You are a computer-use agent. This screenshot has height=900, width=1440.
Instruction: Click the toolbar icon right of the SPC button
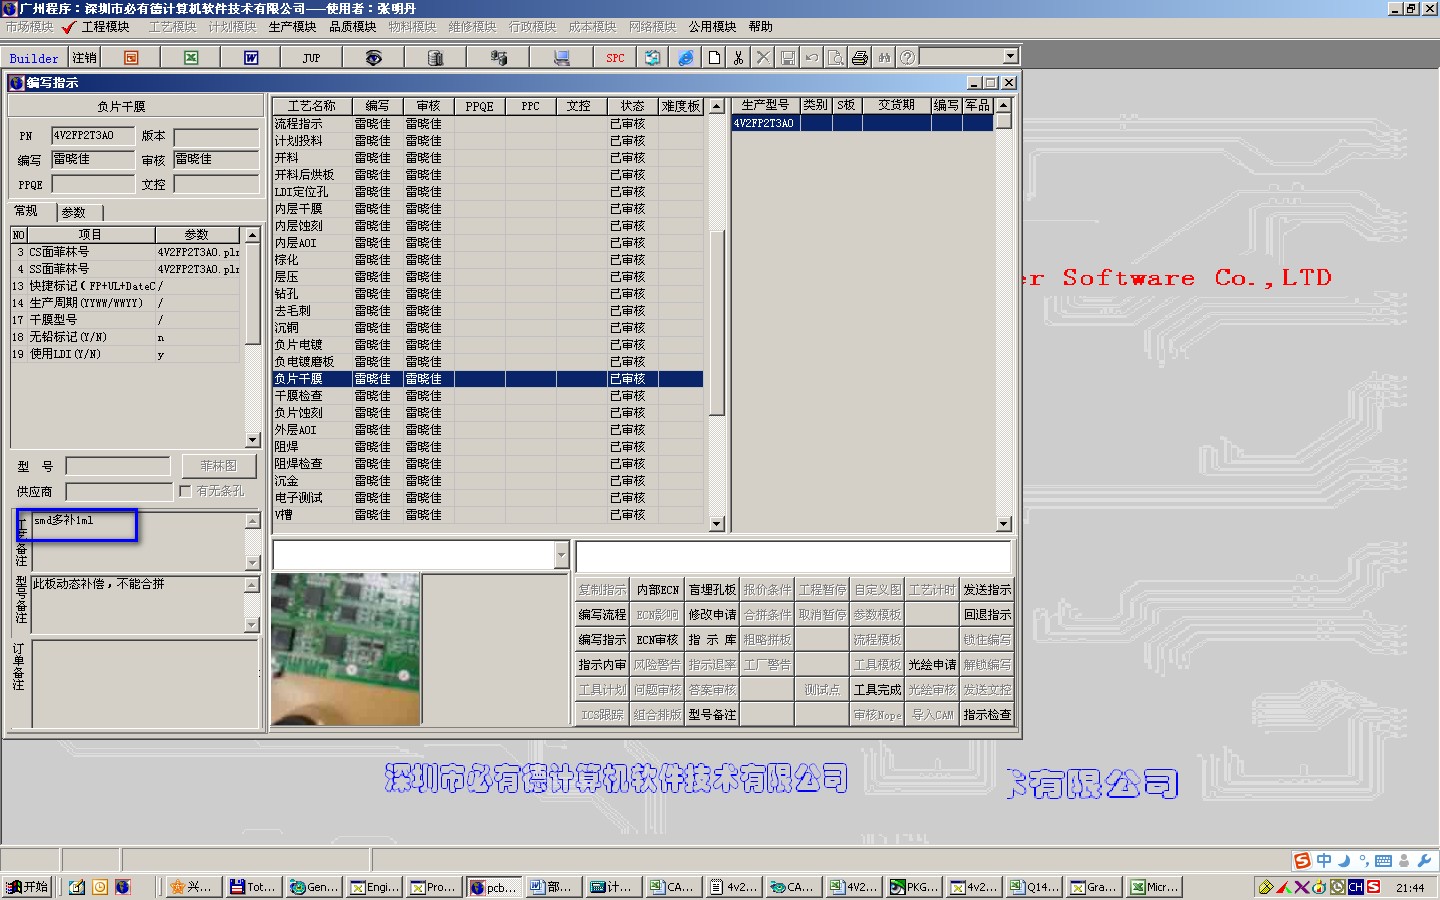coord(652,58)
